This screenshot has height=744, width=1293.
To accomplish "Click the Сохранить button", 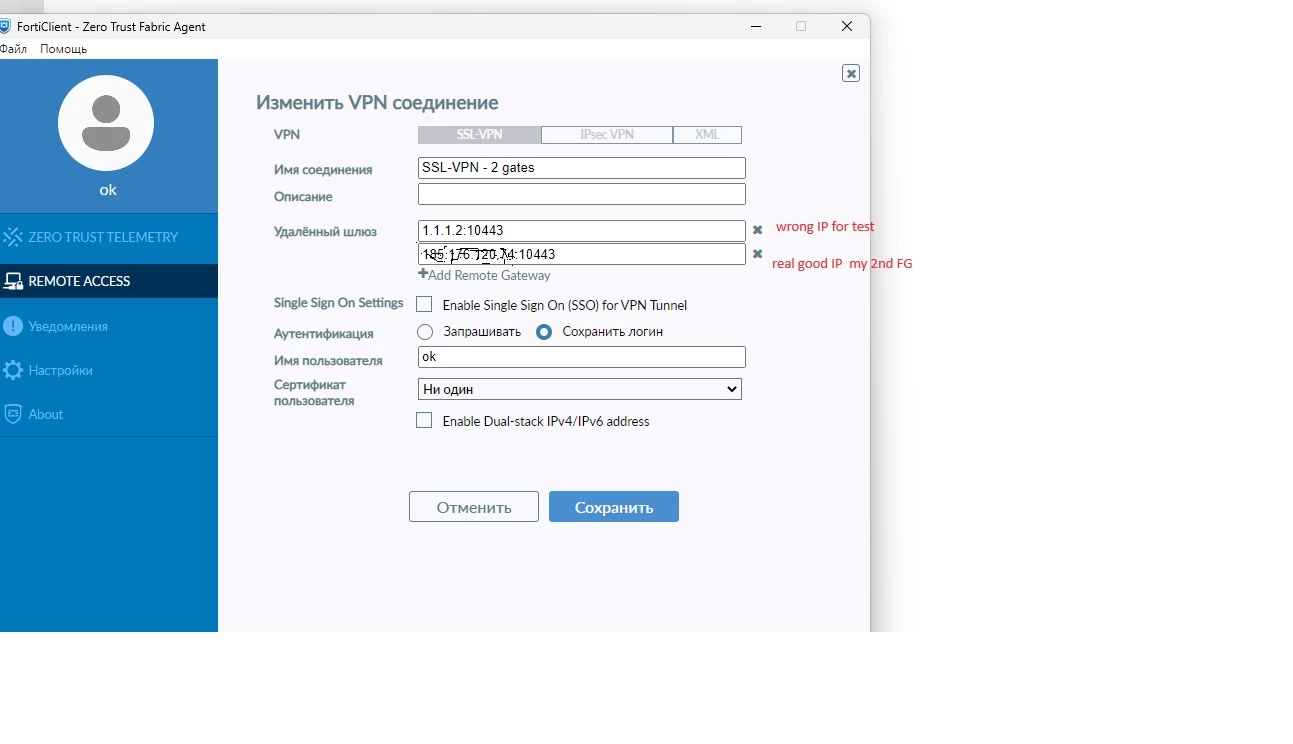I will click(614, 507).
